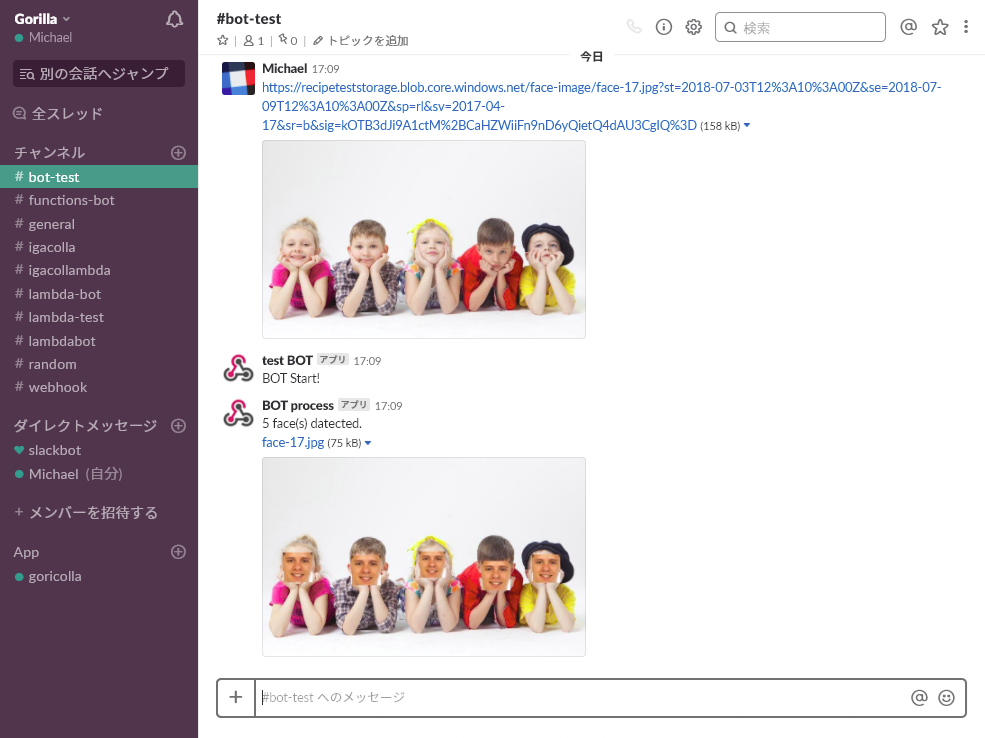The image size is (985, 738).
Task: Click the Michael sender name on message
Action: tap(285, 68)
